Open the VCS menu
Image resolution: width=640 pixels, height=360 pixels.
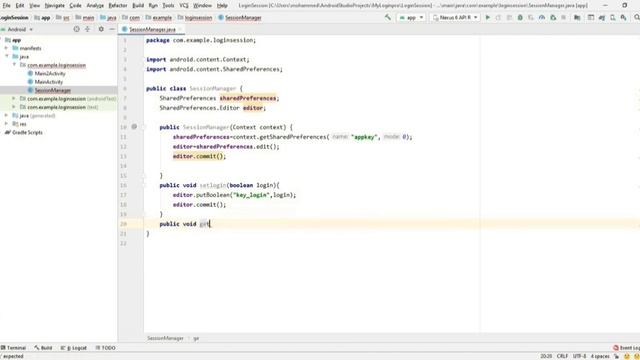tap(184, 6)
